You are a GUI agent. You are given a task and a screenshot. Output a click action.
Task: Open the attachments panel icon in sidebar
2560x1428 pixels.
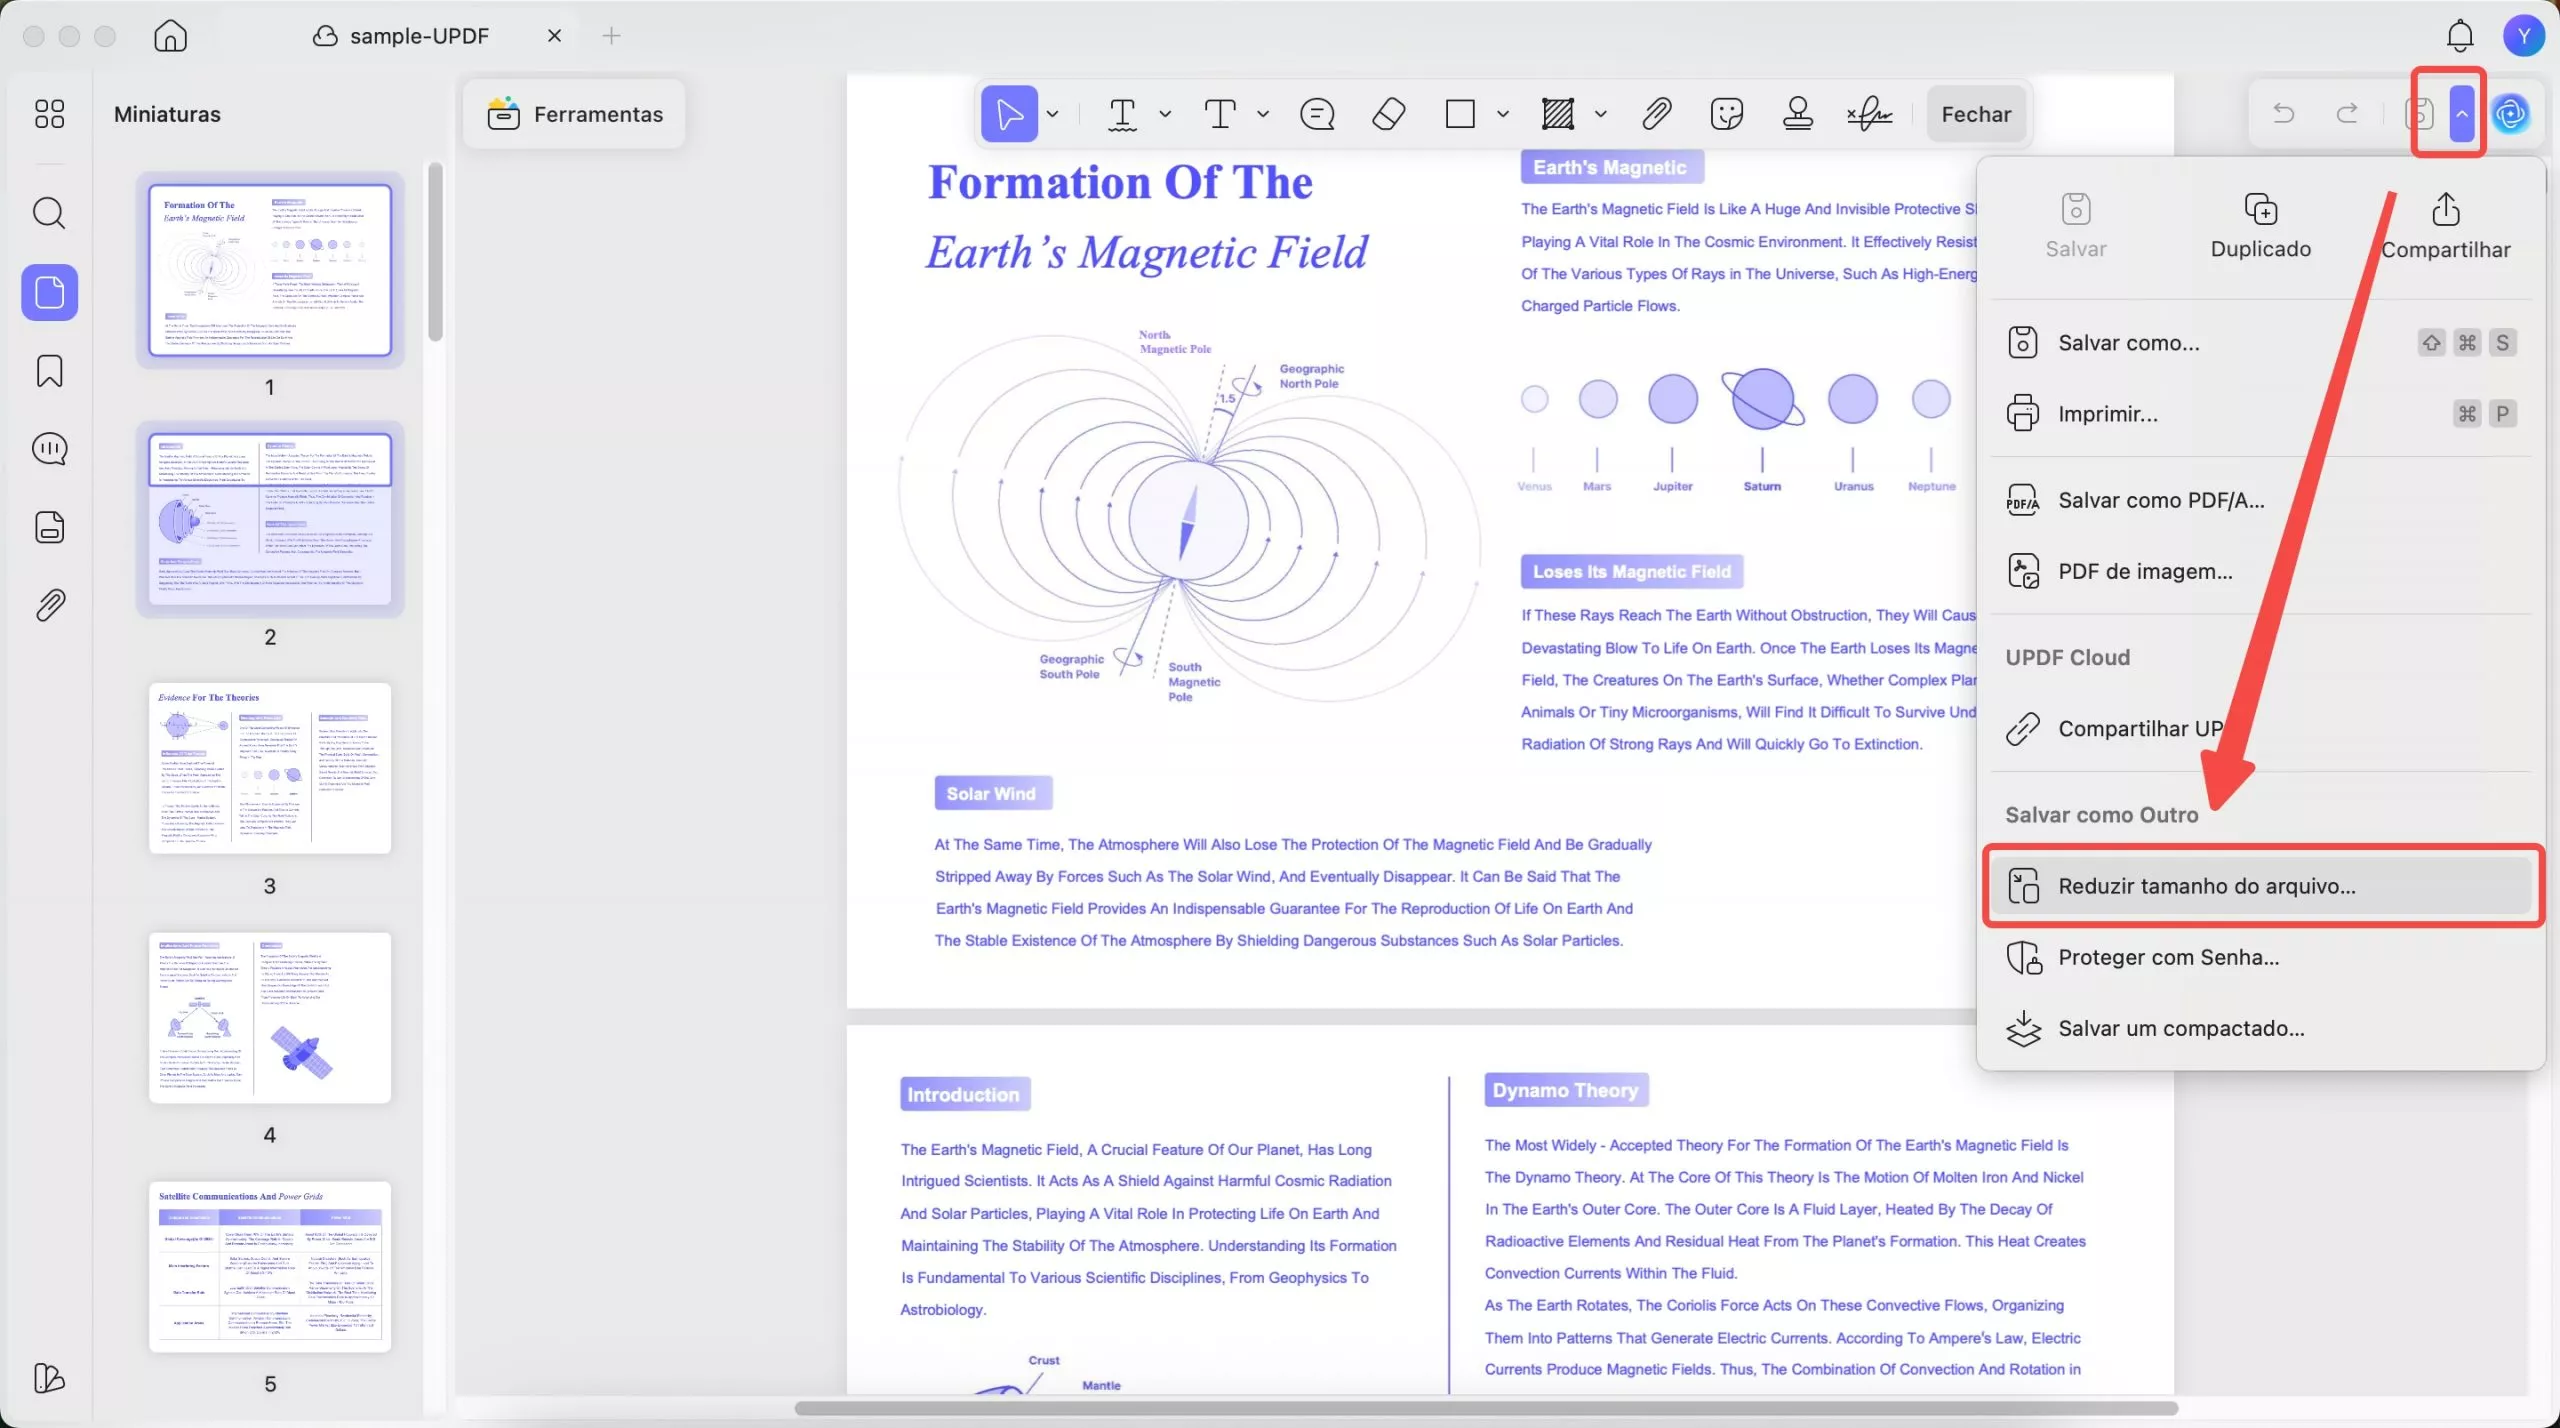click(49, 605)
